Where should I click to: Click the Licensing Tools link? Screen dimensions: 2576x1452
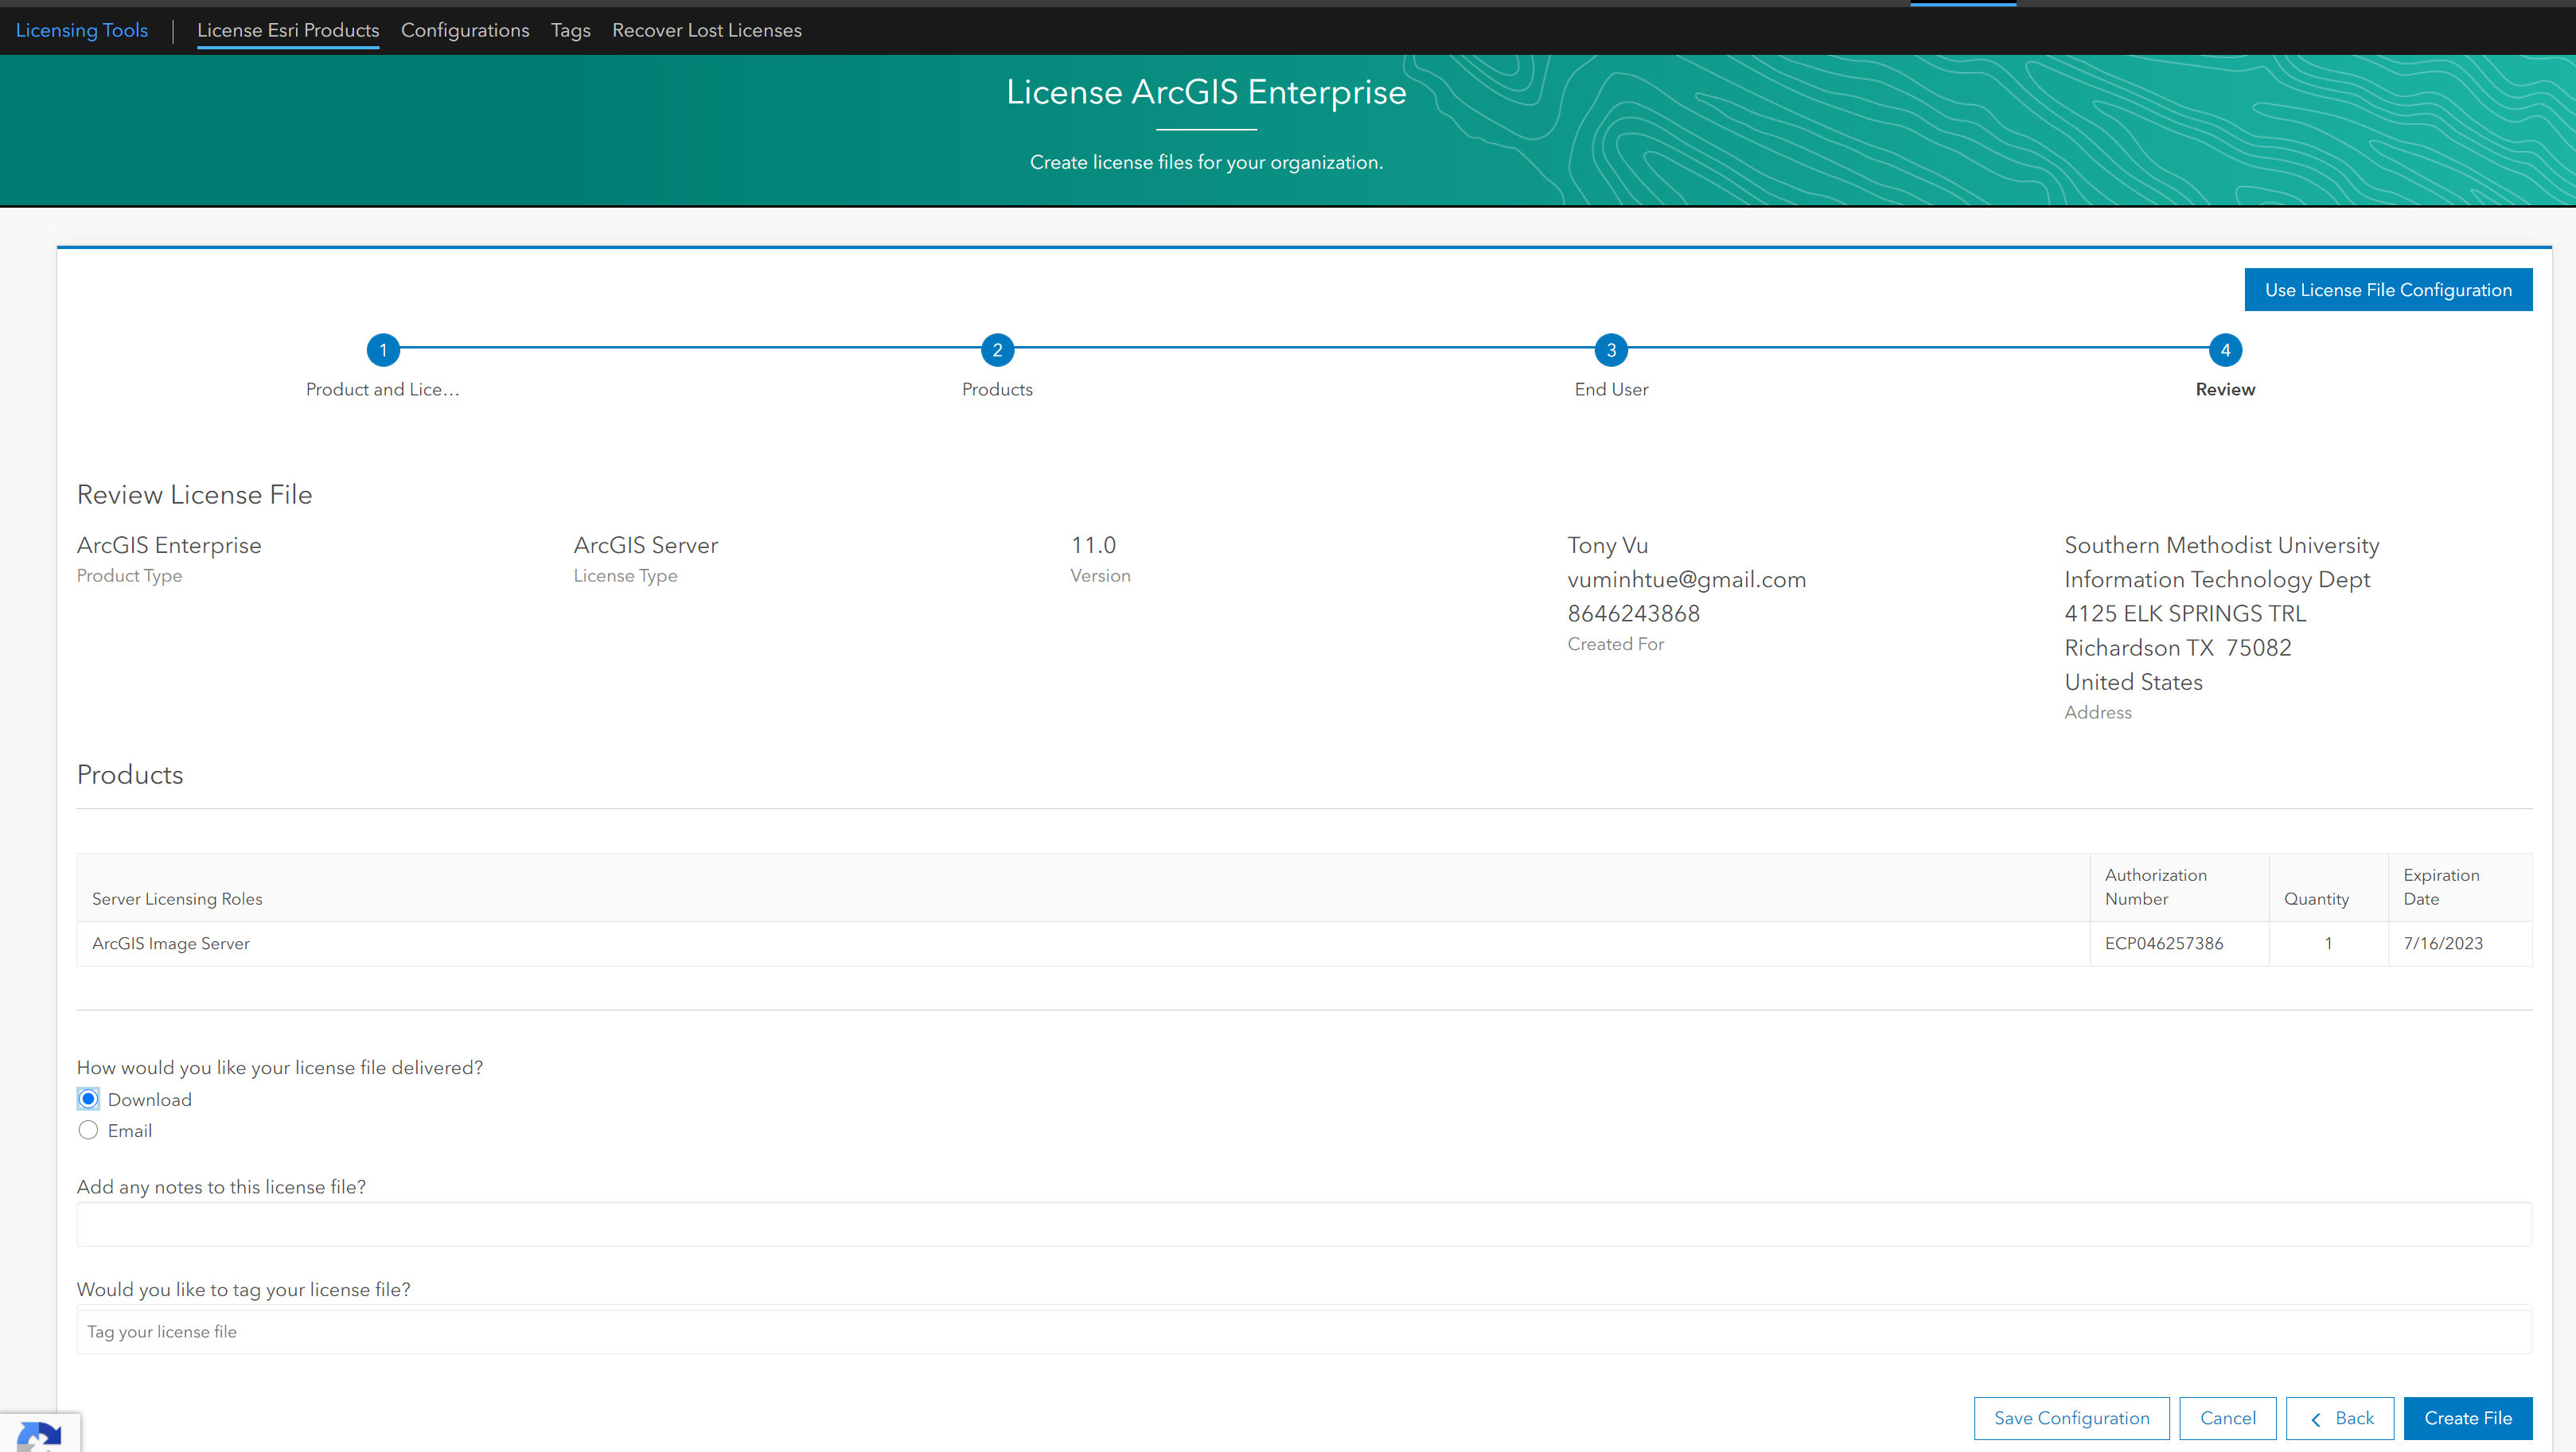click(x=82, y=30)
